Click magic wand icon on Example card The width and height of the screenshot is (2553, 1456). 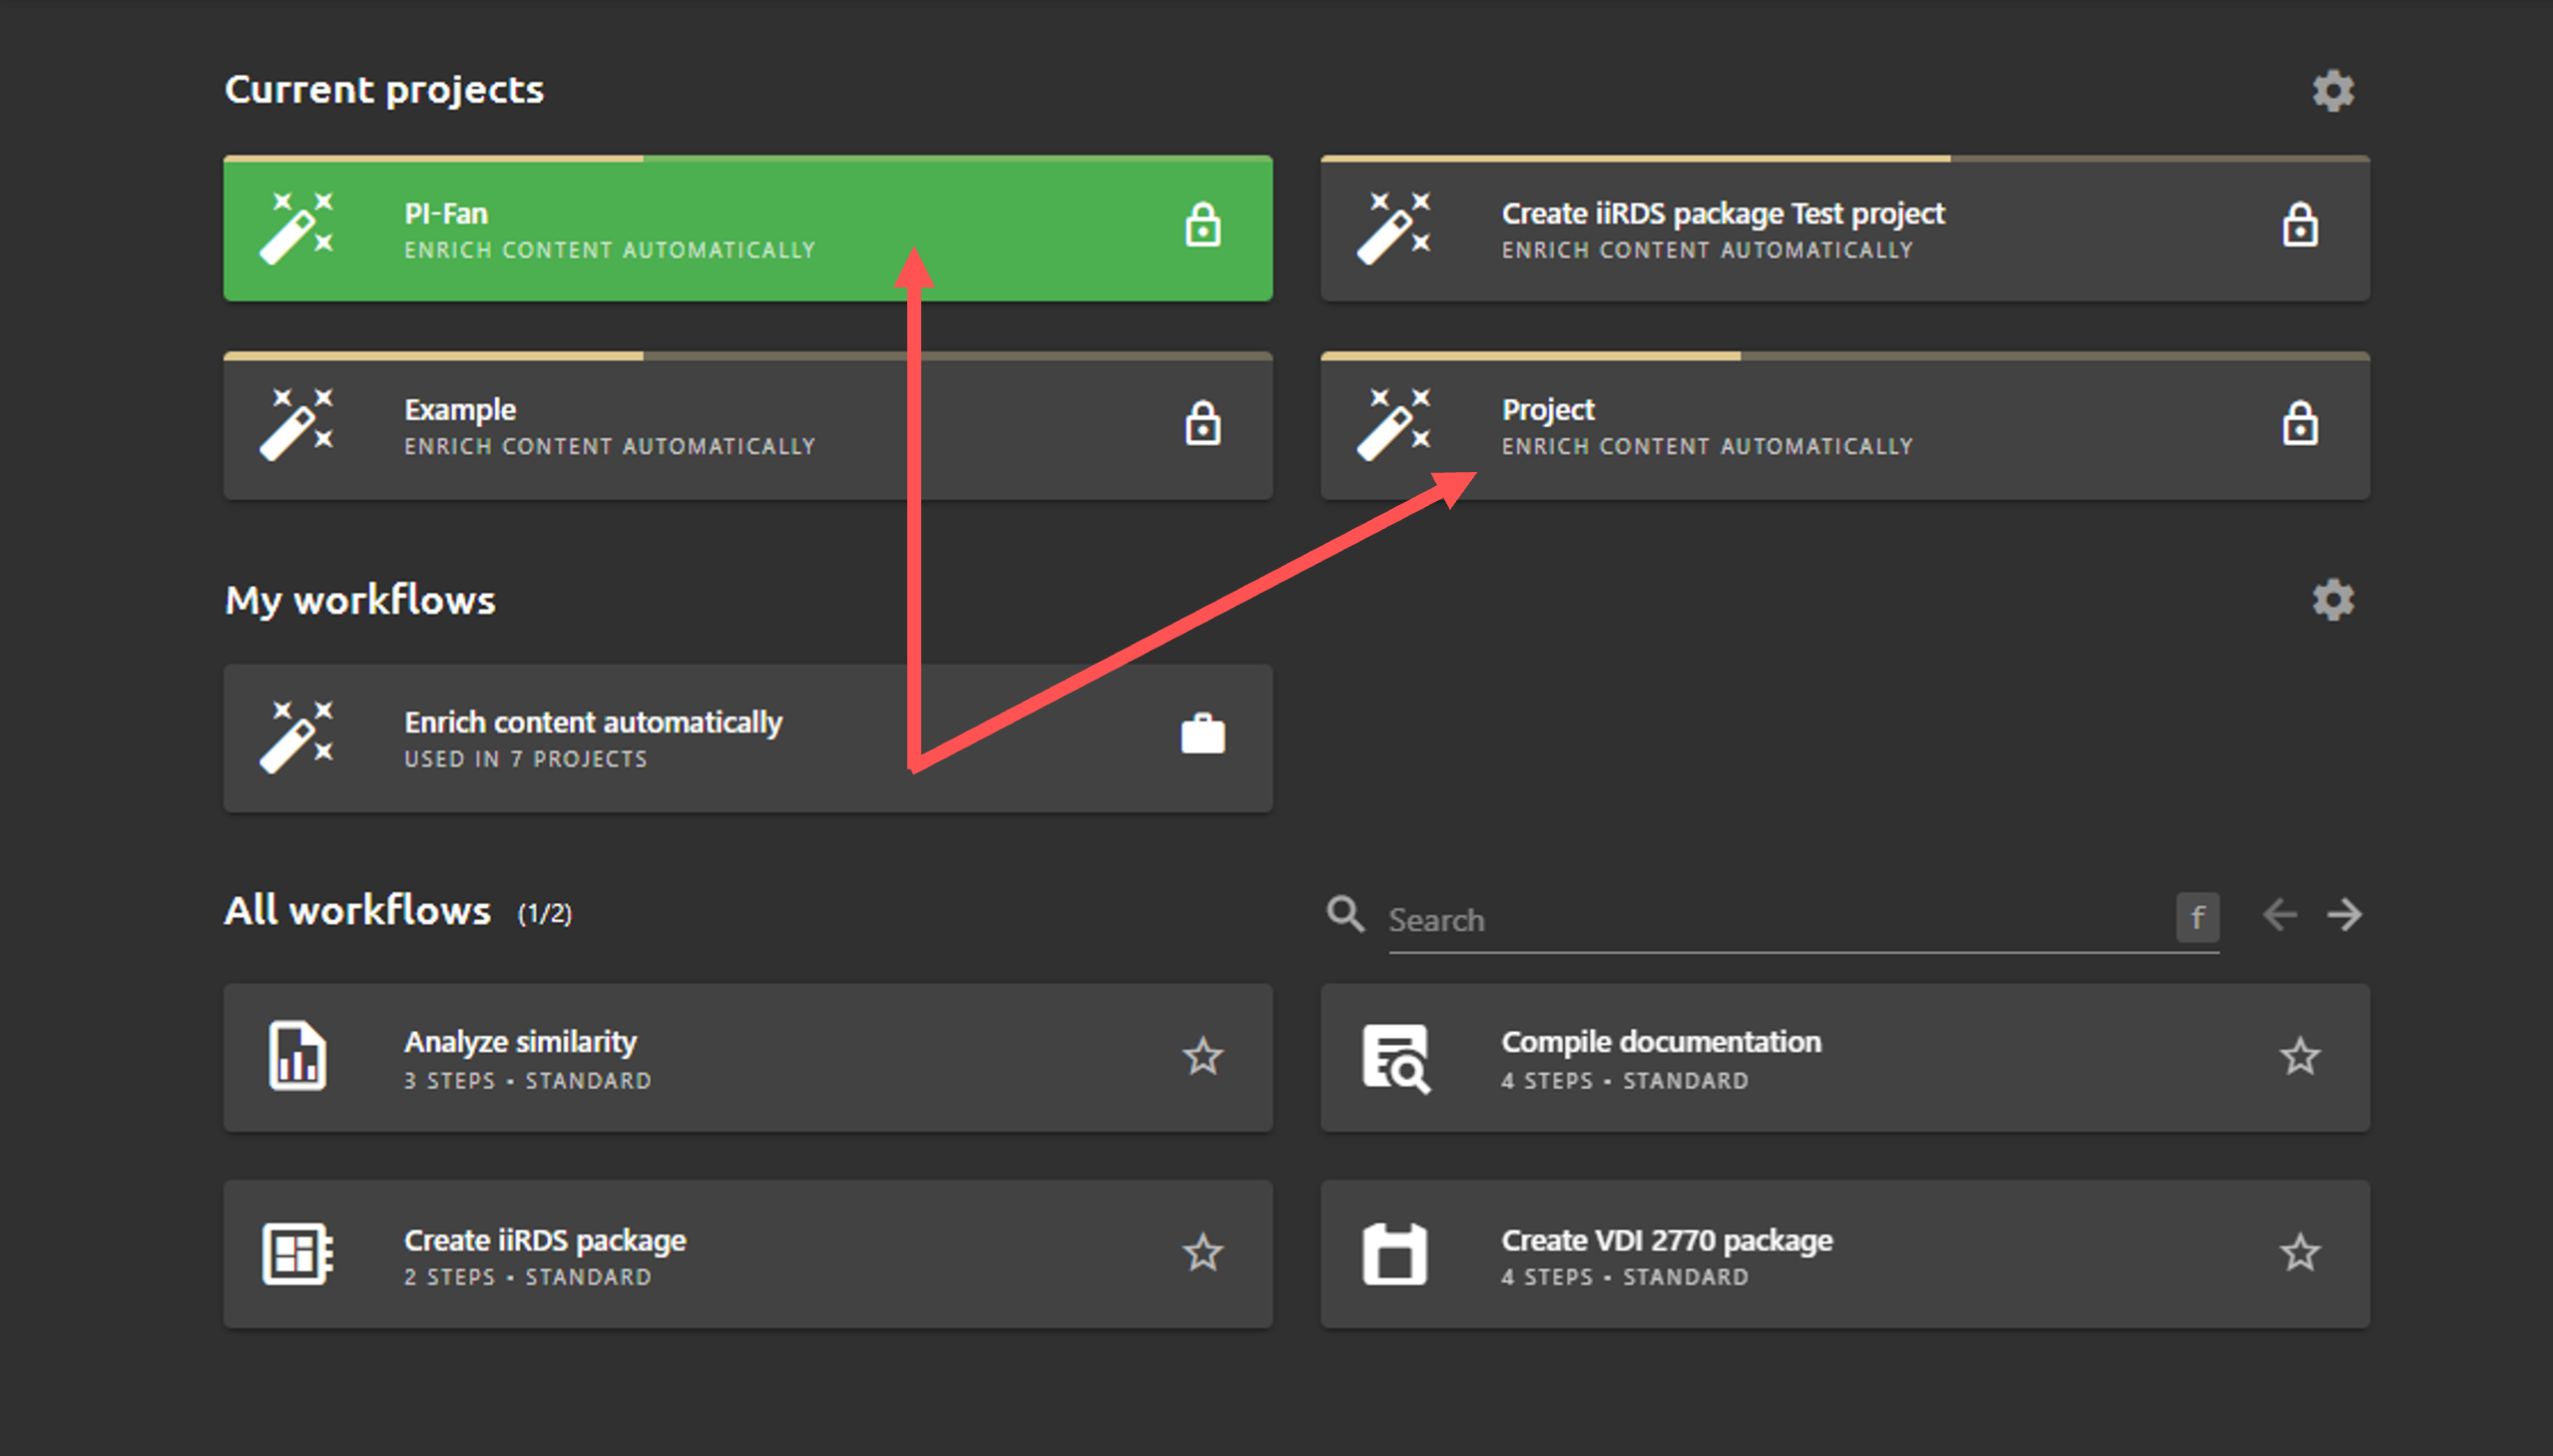(296, 425)
